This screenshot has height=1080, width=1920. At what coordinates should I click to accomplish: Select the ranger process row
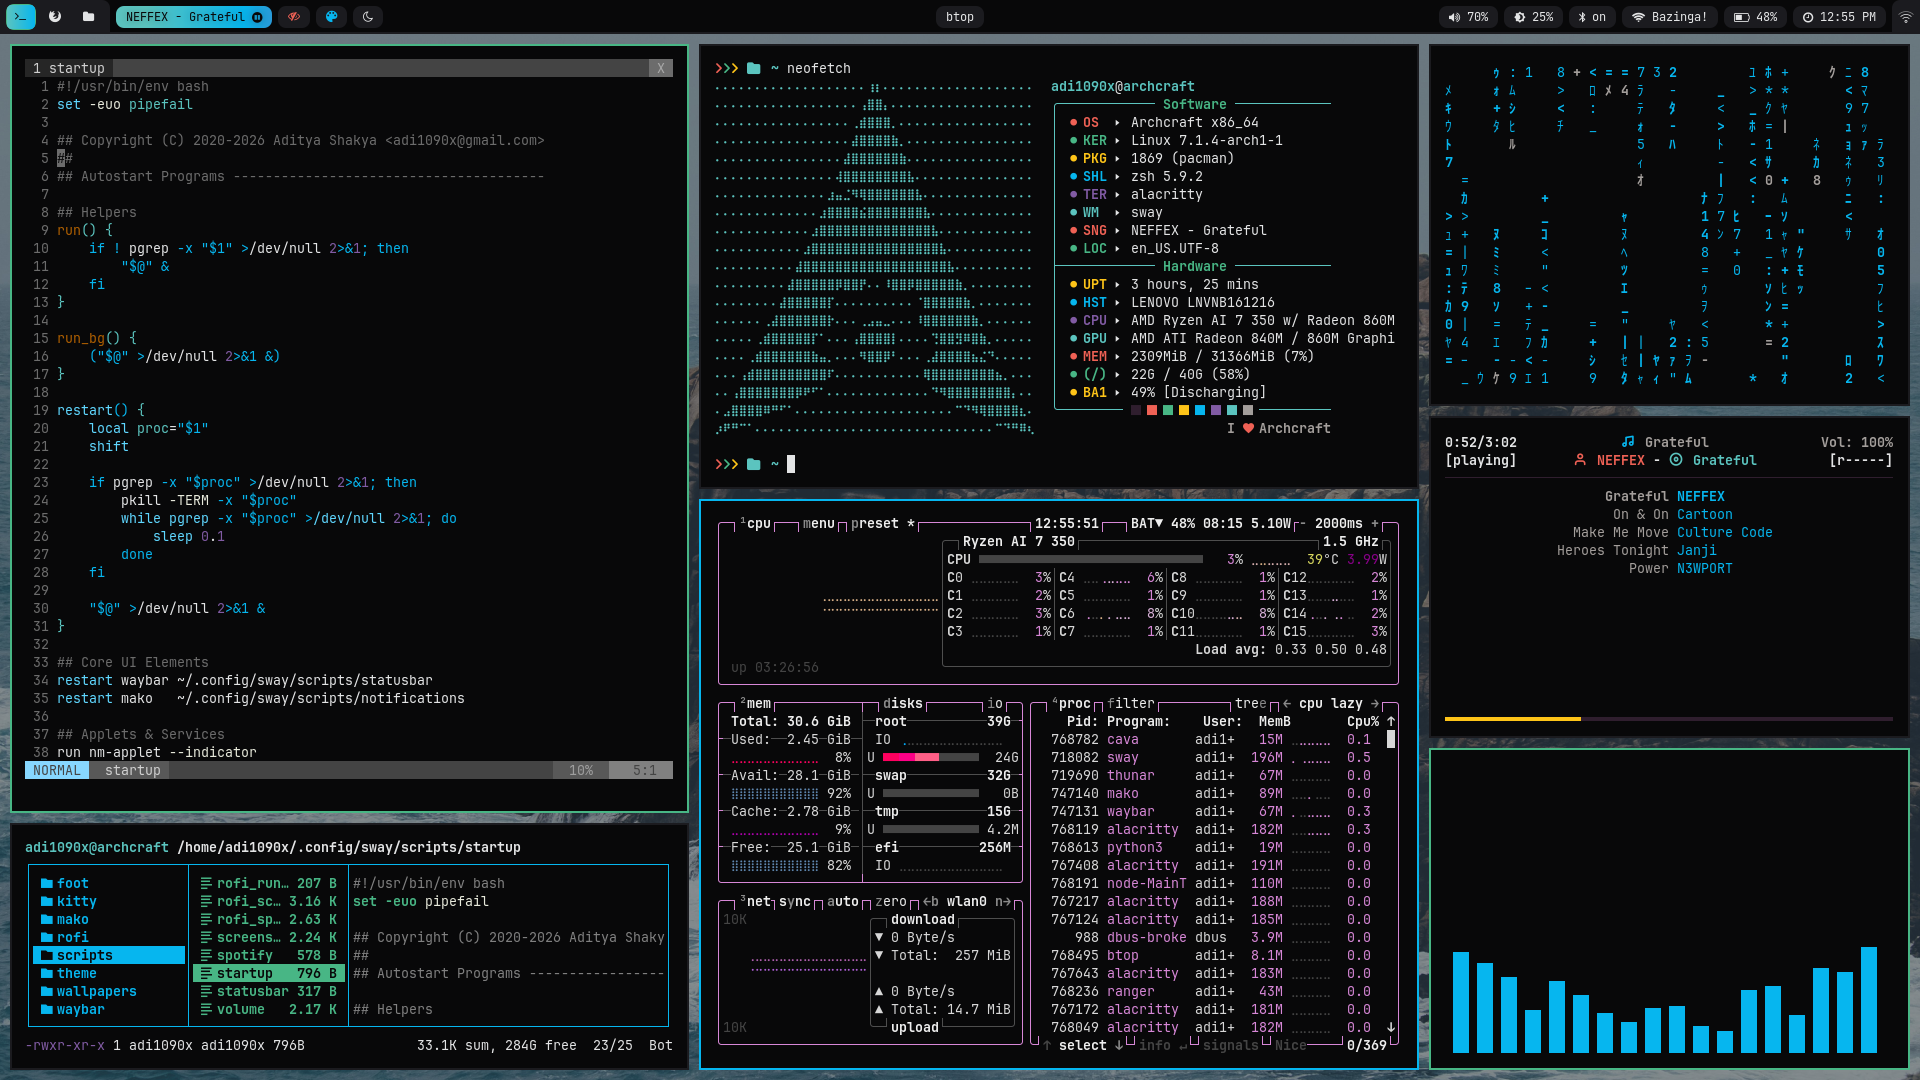[x=1211, y=991]
